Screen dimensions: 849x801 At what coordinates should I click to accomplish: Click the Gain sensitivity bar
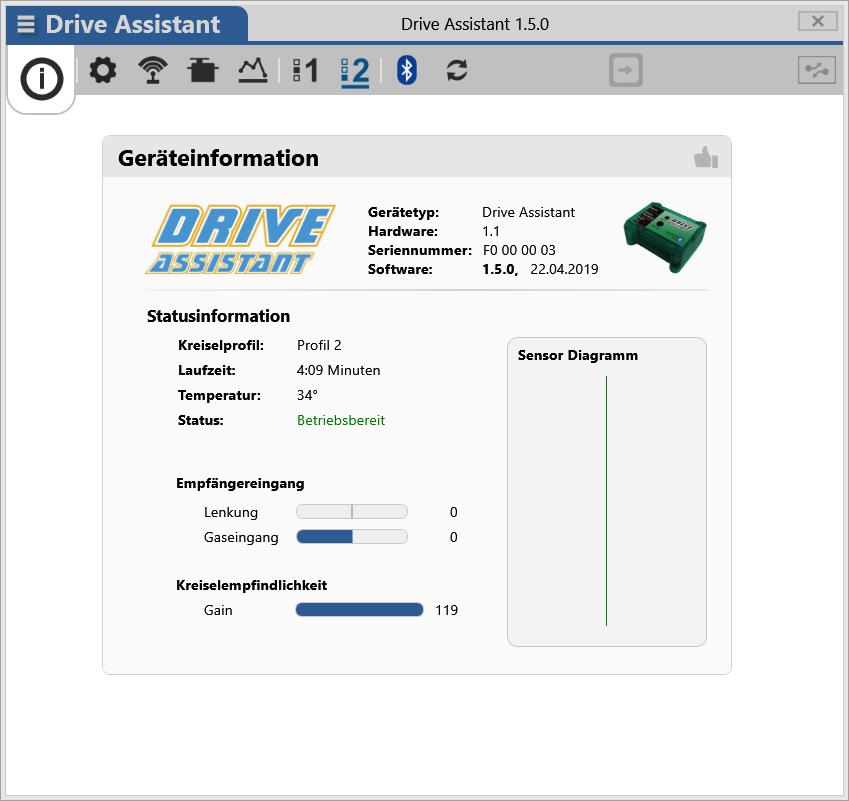[x=360, y=610]
